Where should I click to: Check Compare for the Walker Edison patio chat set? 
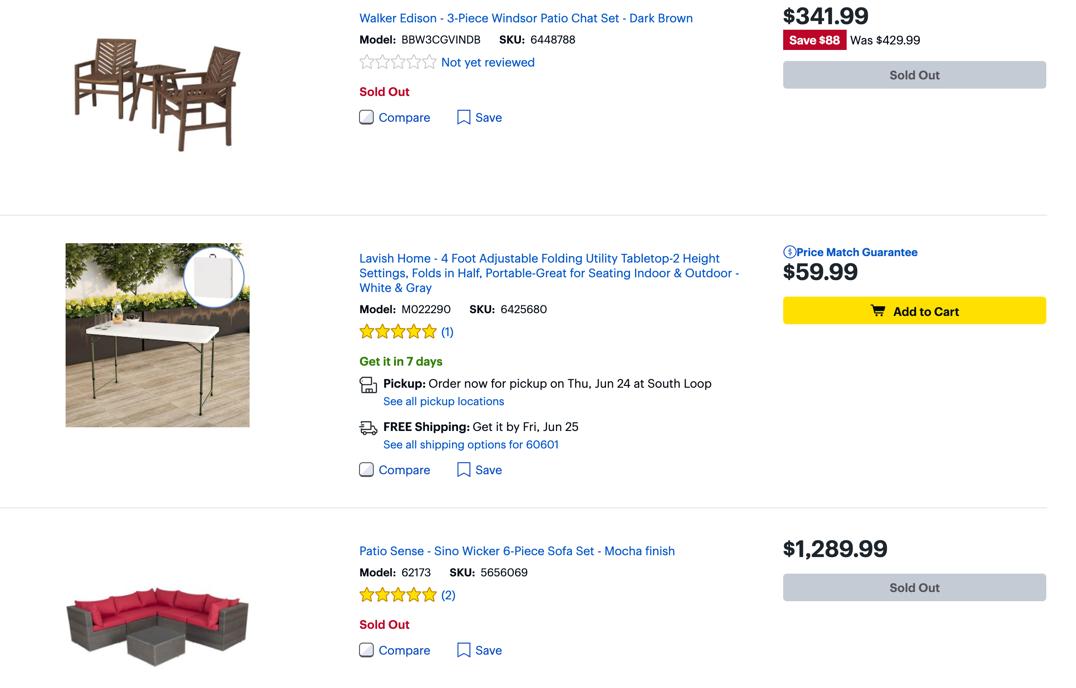pyautogui.click(x=366, y=117)
